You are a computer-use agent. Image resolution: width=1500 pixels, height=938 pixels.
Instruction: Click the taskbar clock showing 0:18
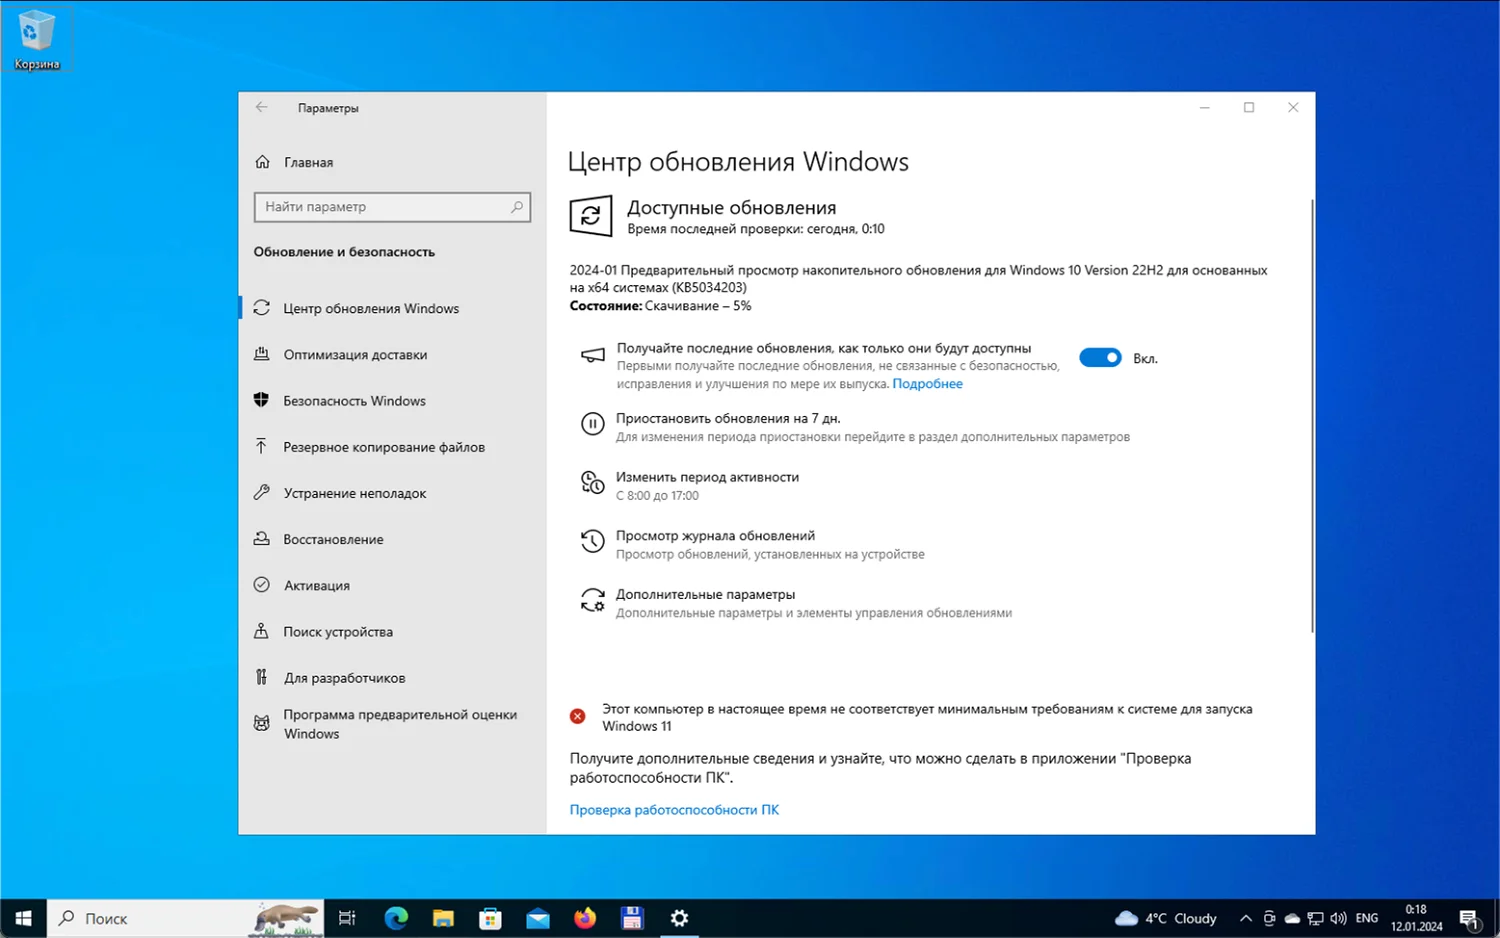[x=1416, y=918]
